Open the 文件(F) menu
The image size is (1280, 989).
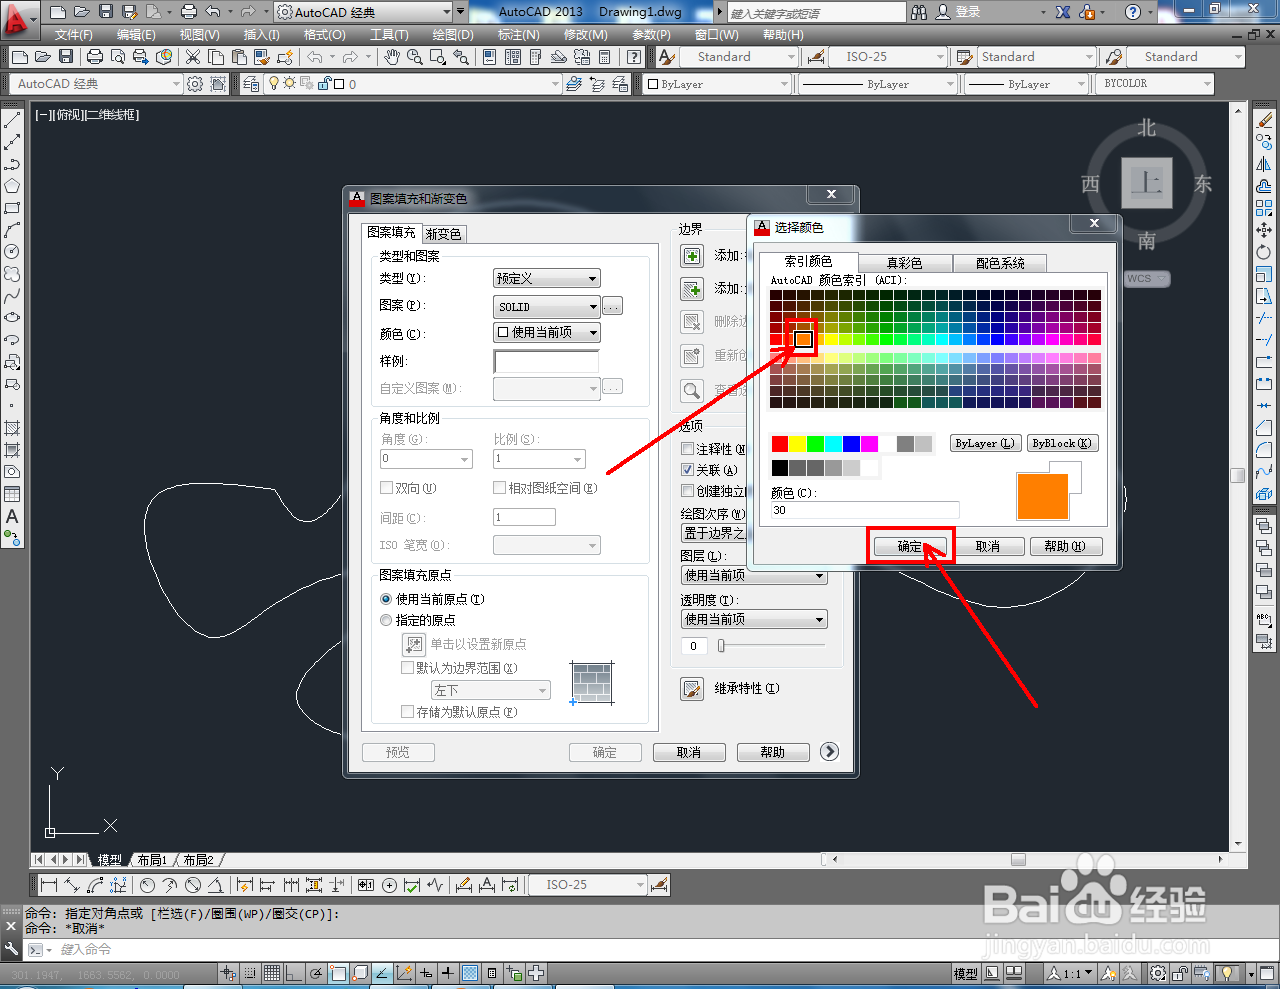(74, 35)
